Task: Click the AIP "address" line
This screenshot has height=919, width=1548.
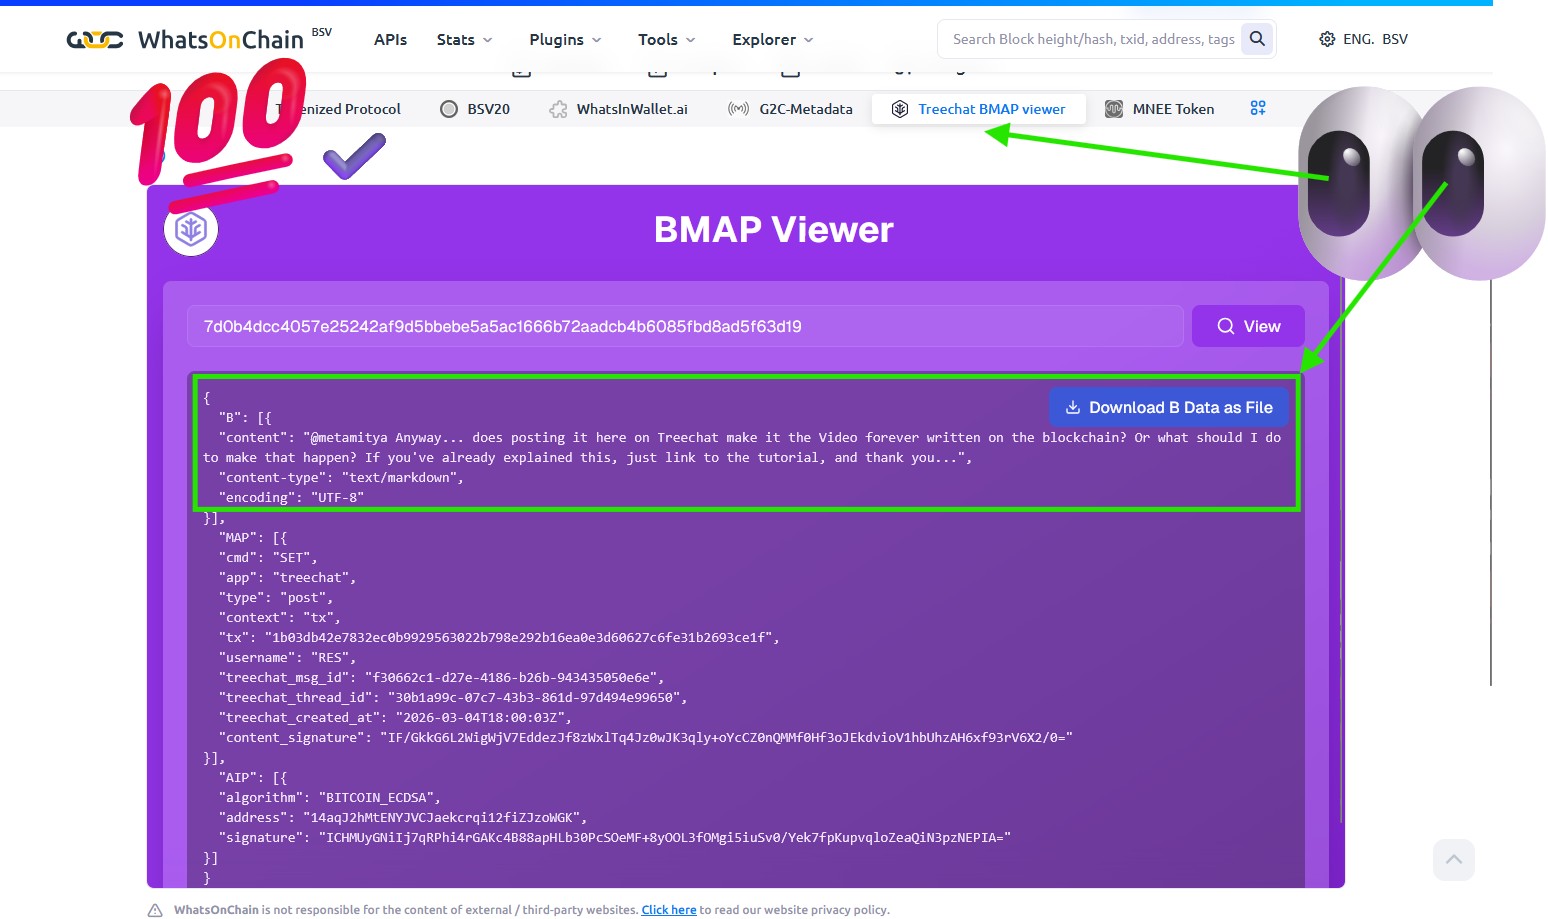Action: [x=403, y=818]
